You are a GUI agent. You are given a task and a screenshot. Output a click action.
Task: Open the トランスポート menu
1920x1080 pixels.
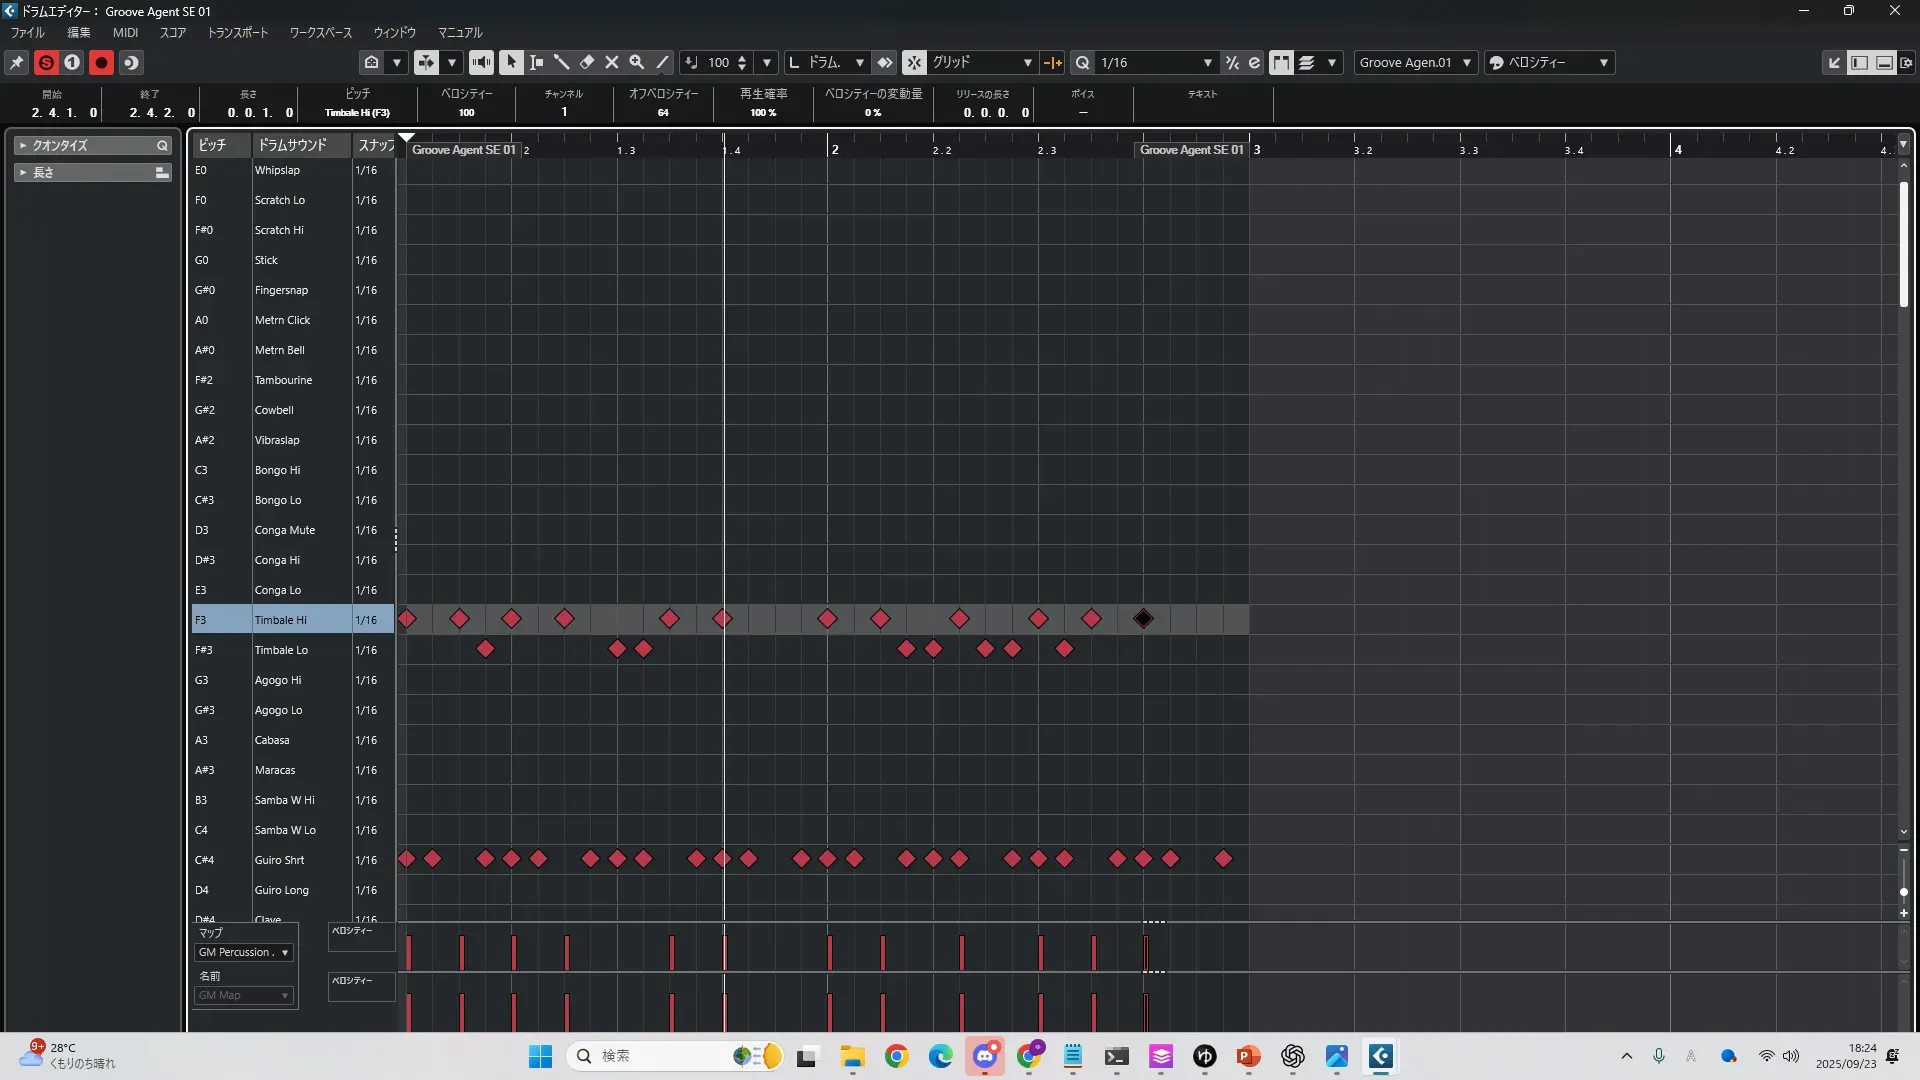237,32
